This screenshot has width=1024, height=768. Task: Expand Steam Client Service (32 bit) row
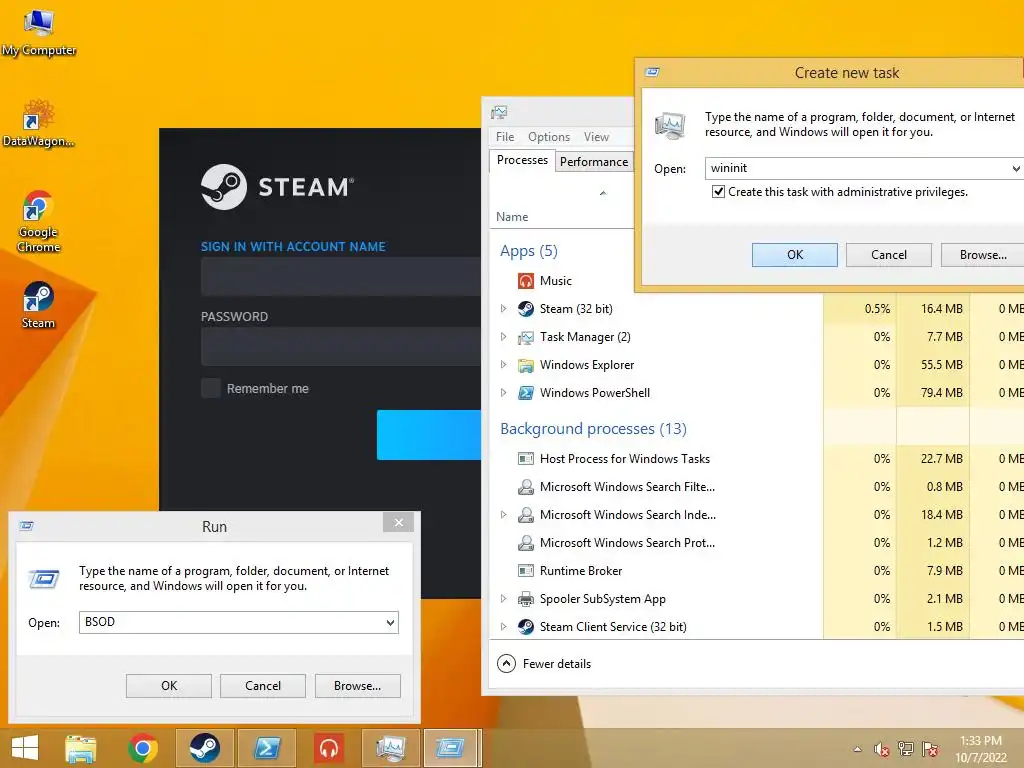tap(503, 626)
